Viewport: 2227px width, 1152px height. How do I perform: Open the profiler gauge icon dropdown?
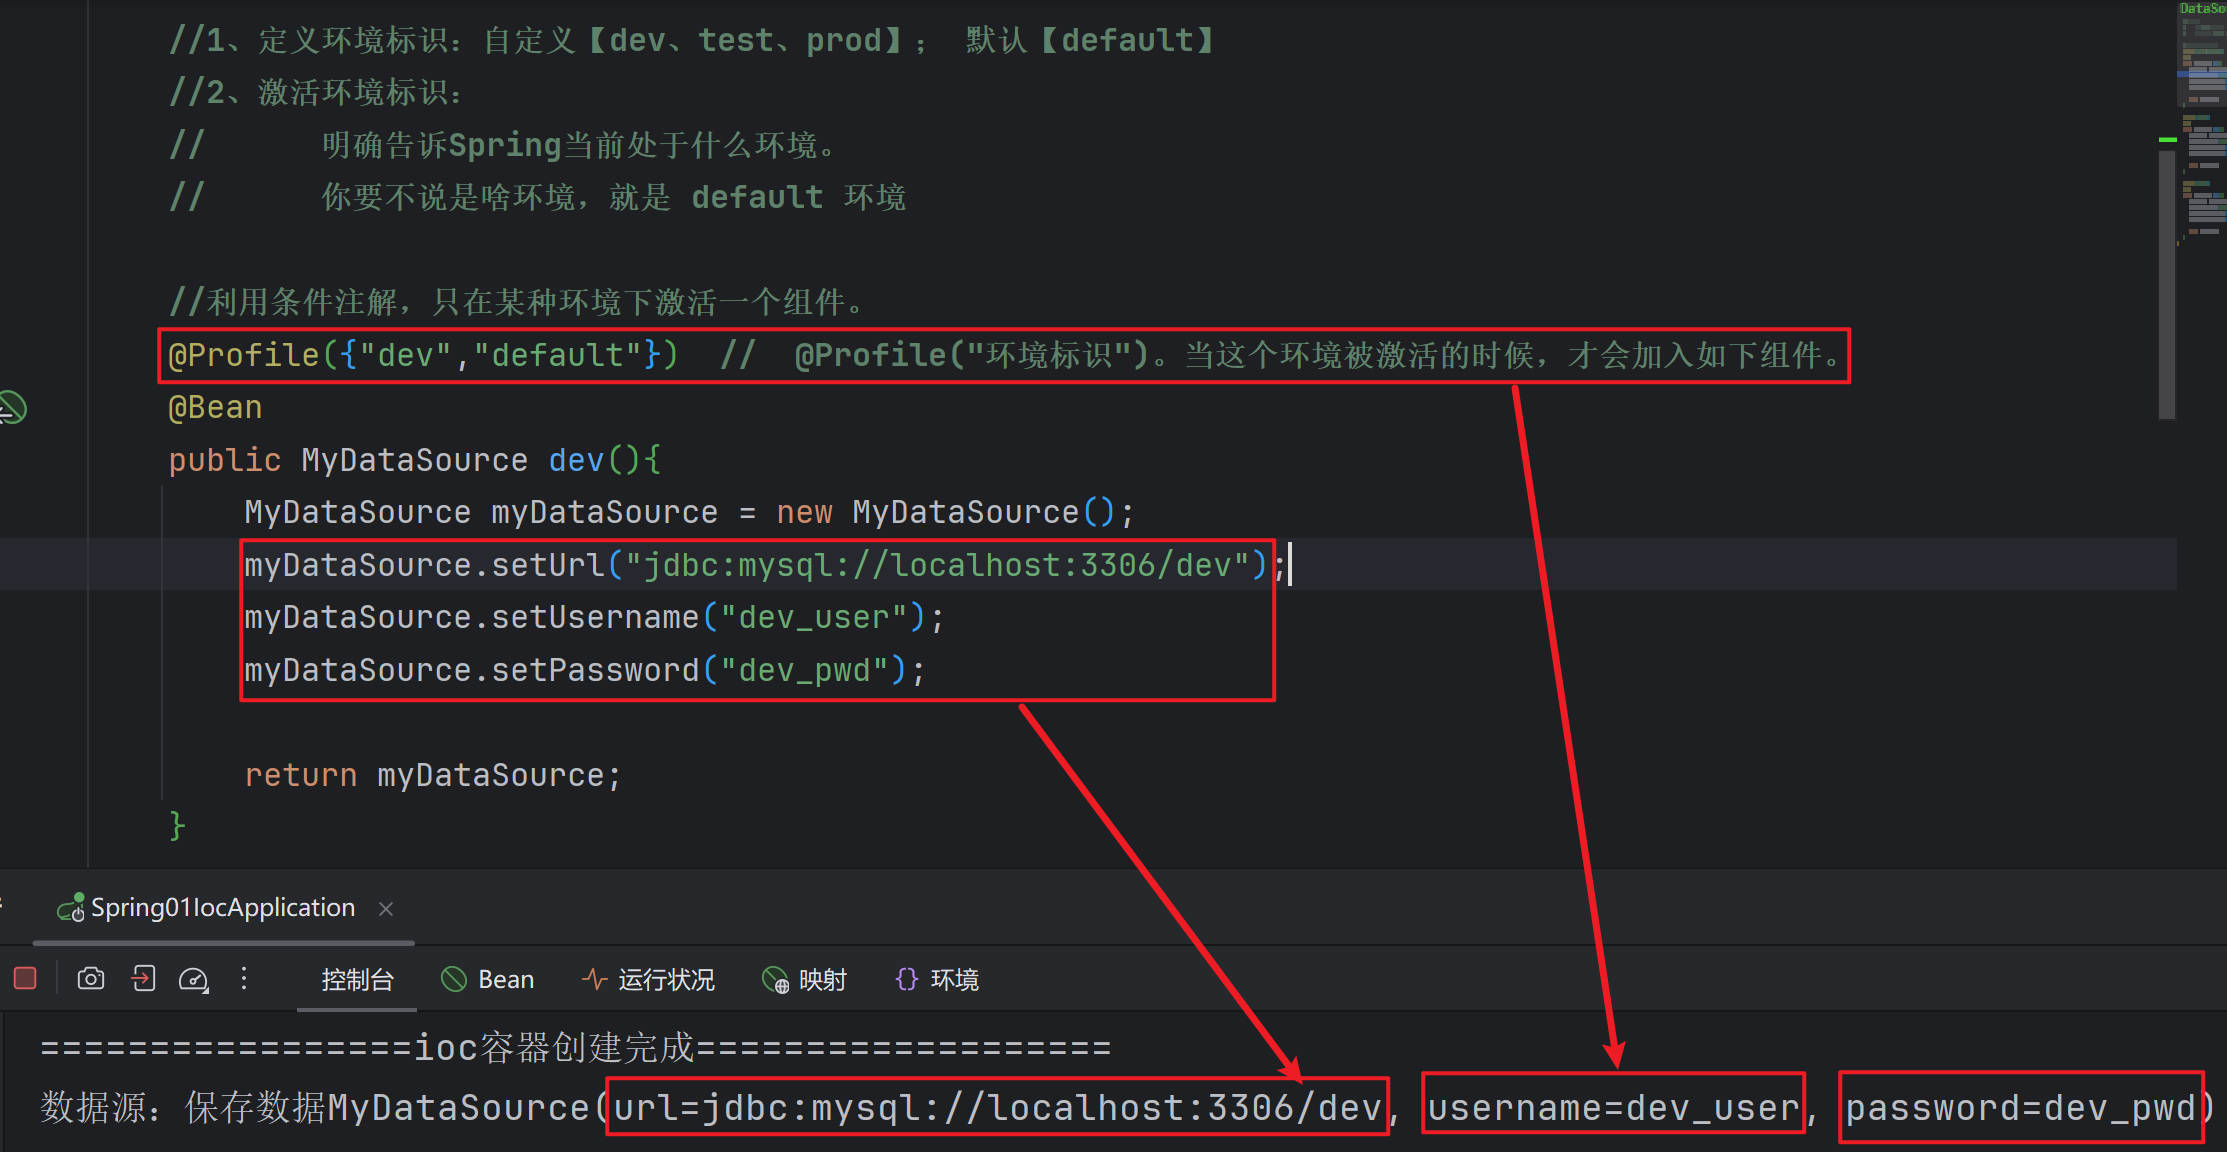coord(193,979)
